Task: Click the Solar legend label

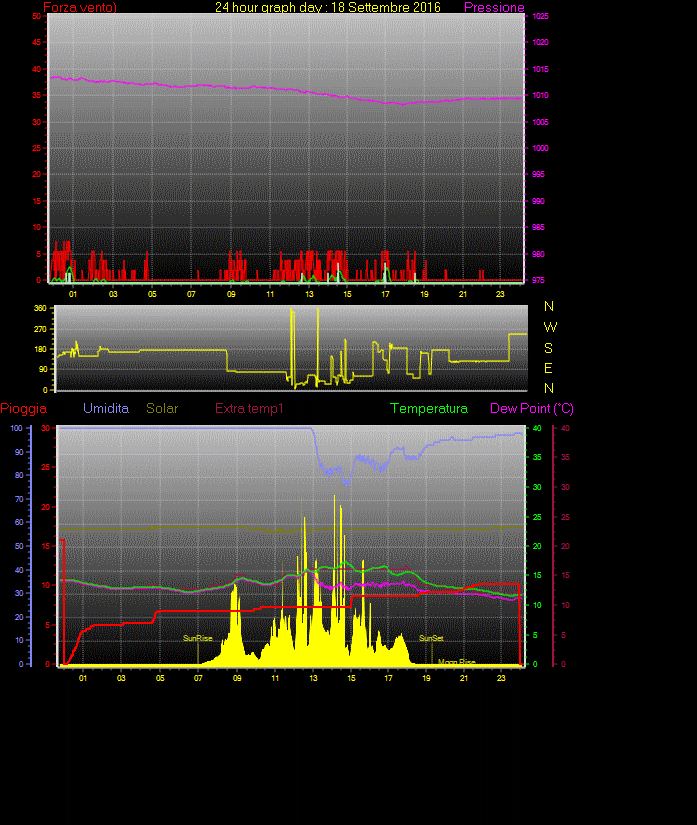Action: [x=162, y=409]
